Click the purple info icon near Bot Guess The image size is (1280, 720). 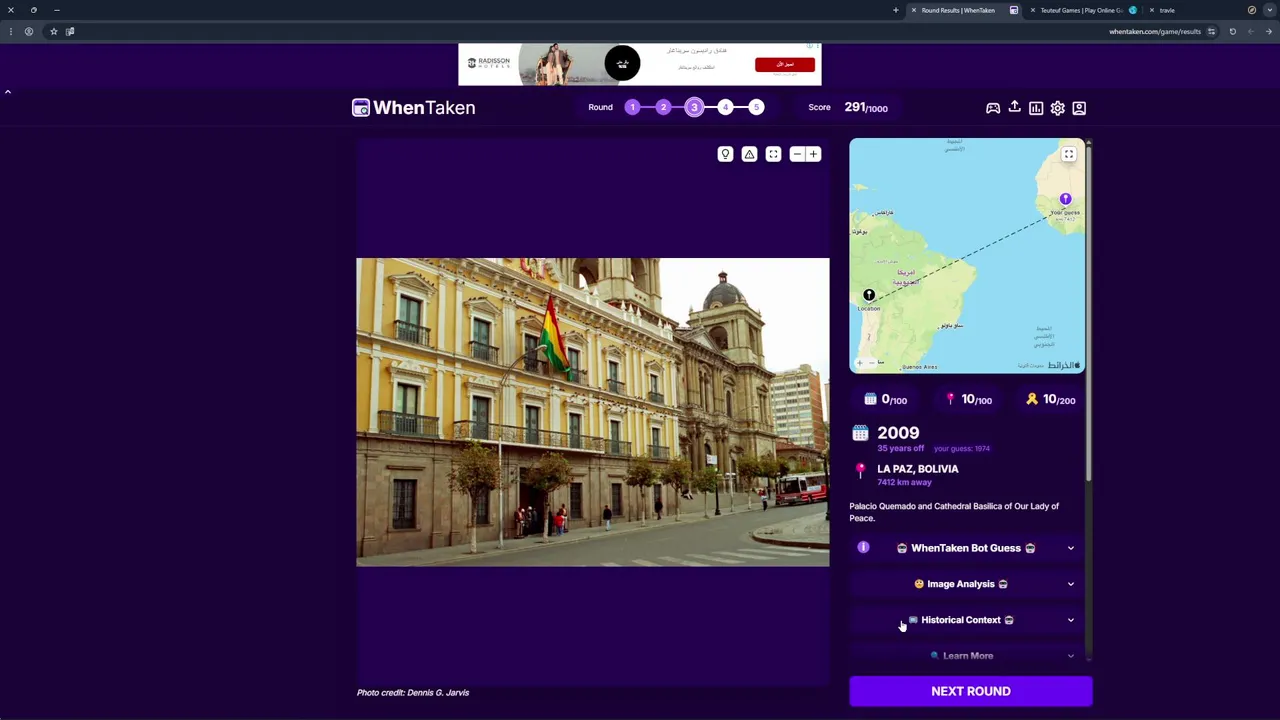tap(863, 548)
